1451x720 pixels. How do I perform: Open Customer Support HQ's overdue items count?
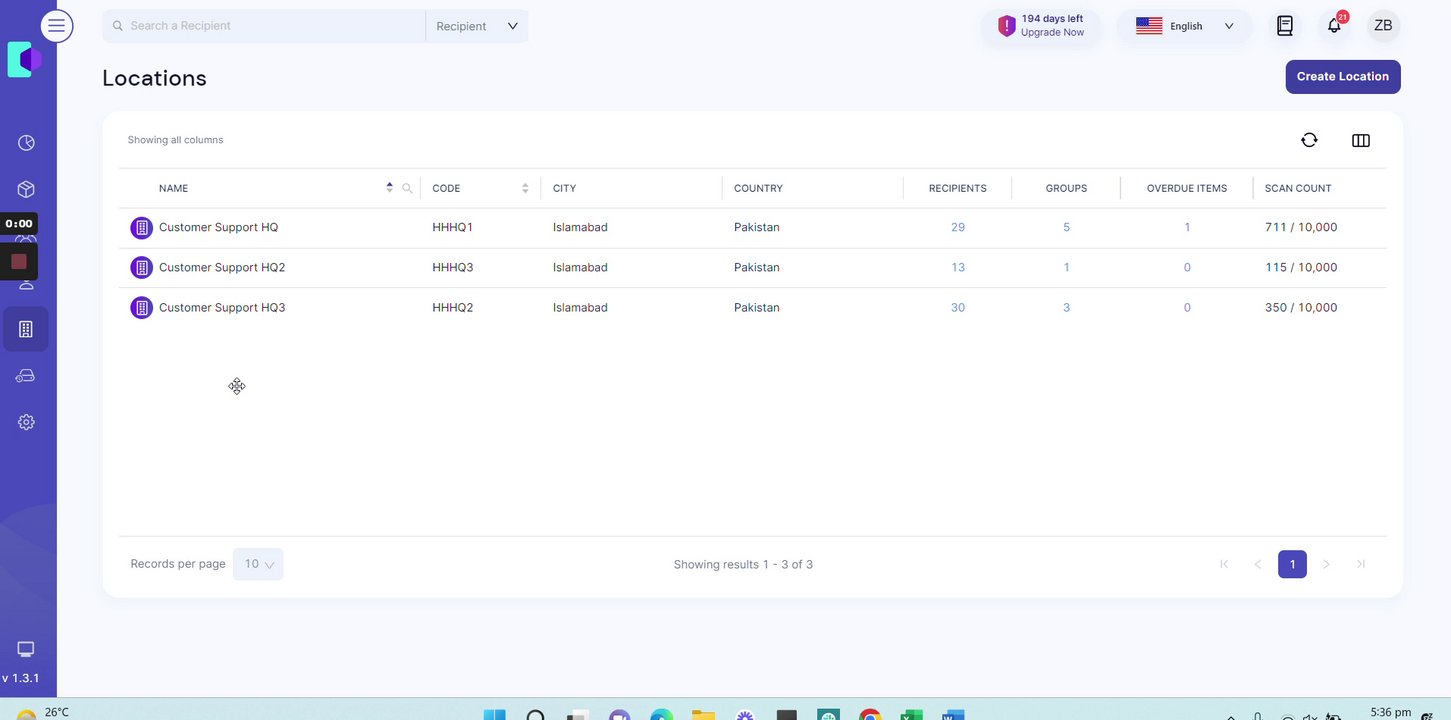point(1187,228)
